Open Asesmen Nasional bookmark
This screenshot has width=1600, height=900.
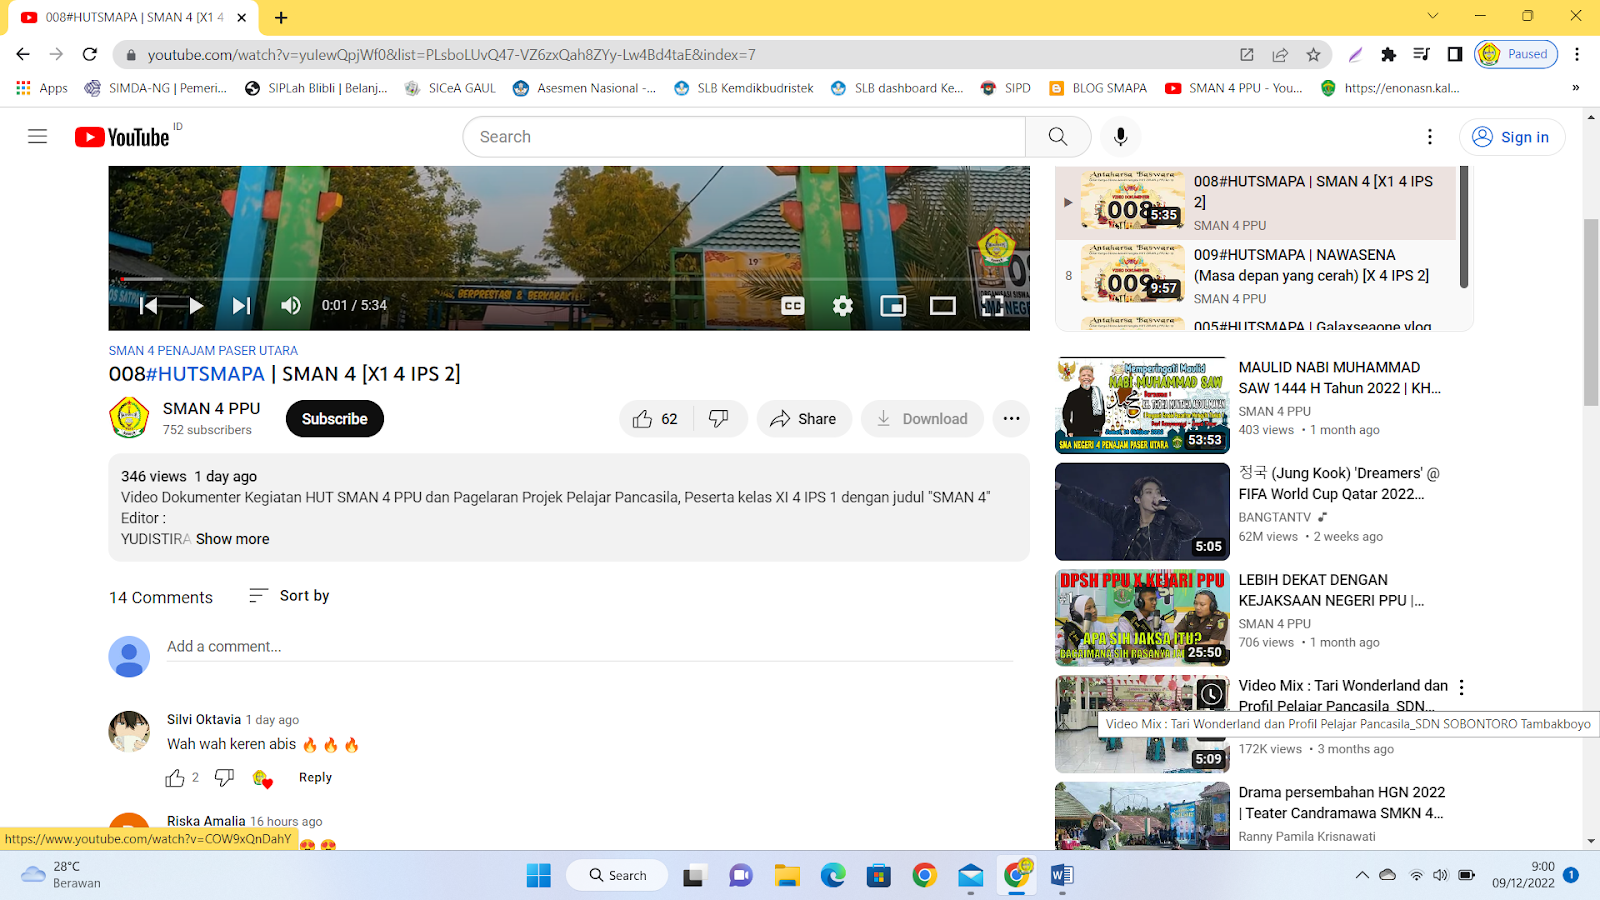pos(585,88)
